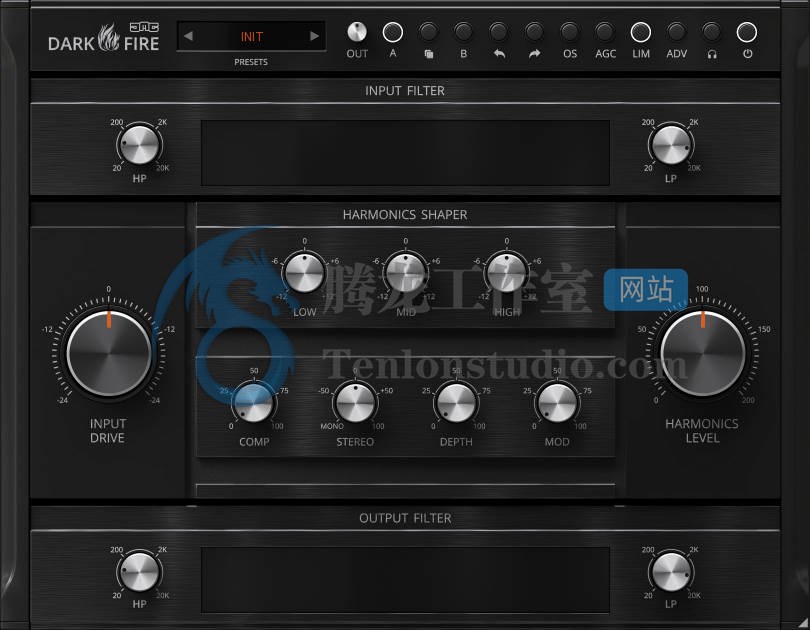This screenshot has width=810, height=630.
Task: Select the next preset arrow
Action: coord(314,36)
